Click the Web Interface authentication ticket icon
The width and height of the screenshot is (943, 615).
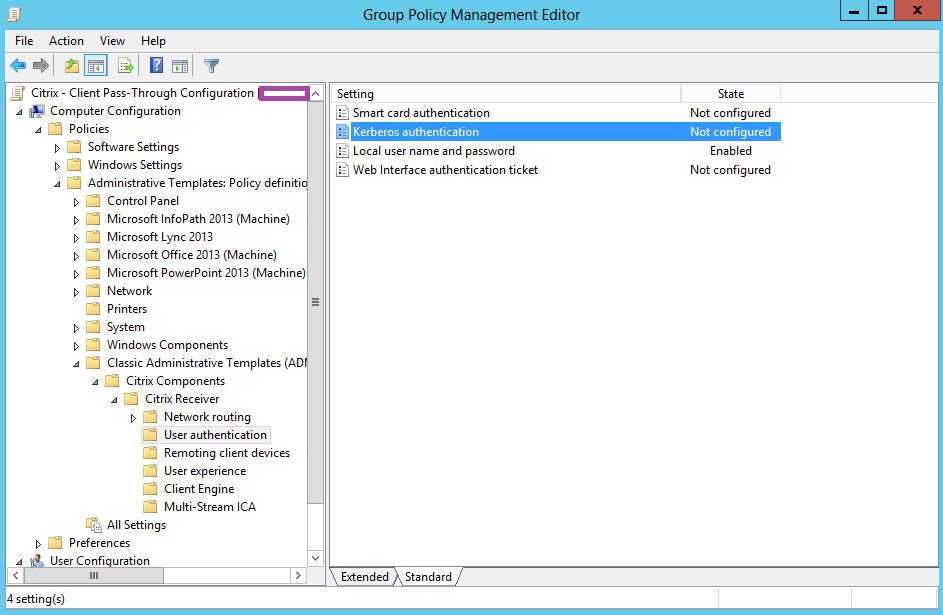click(x=342, y=170)
